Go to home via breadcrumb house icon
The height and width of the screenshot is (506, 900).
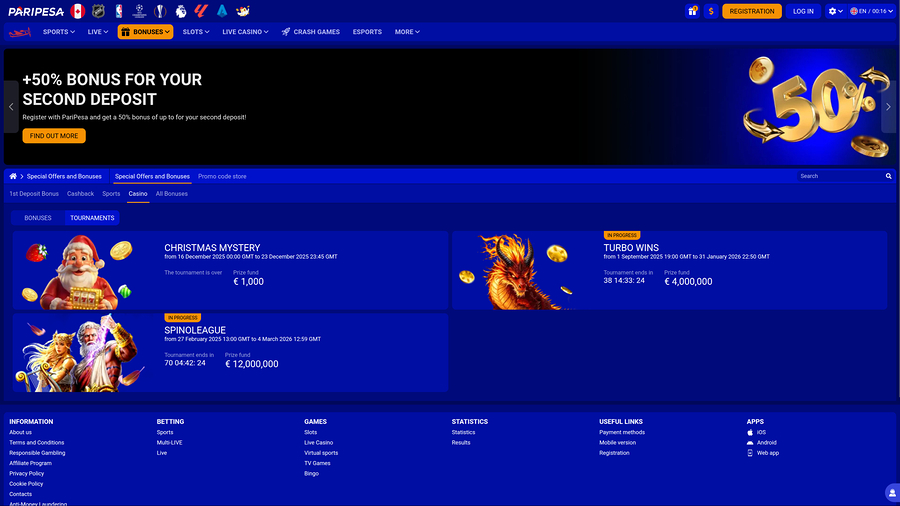(x=13, y=176)
